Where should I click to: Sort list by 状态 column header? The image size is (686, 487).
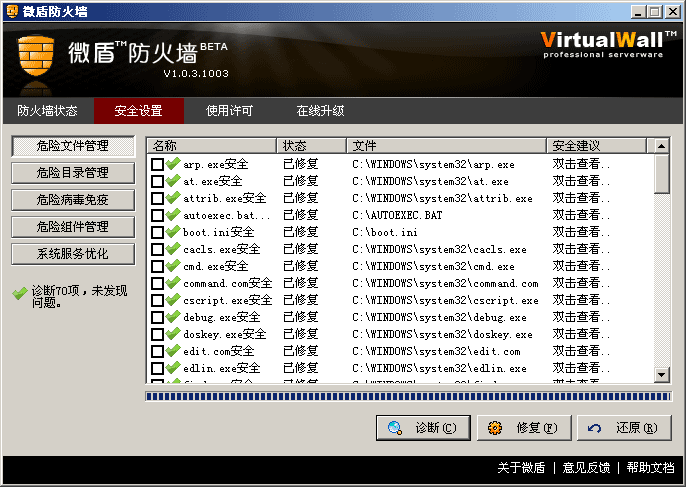point(311,146)
